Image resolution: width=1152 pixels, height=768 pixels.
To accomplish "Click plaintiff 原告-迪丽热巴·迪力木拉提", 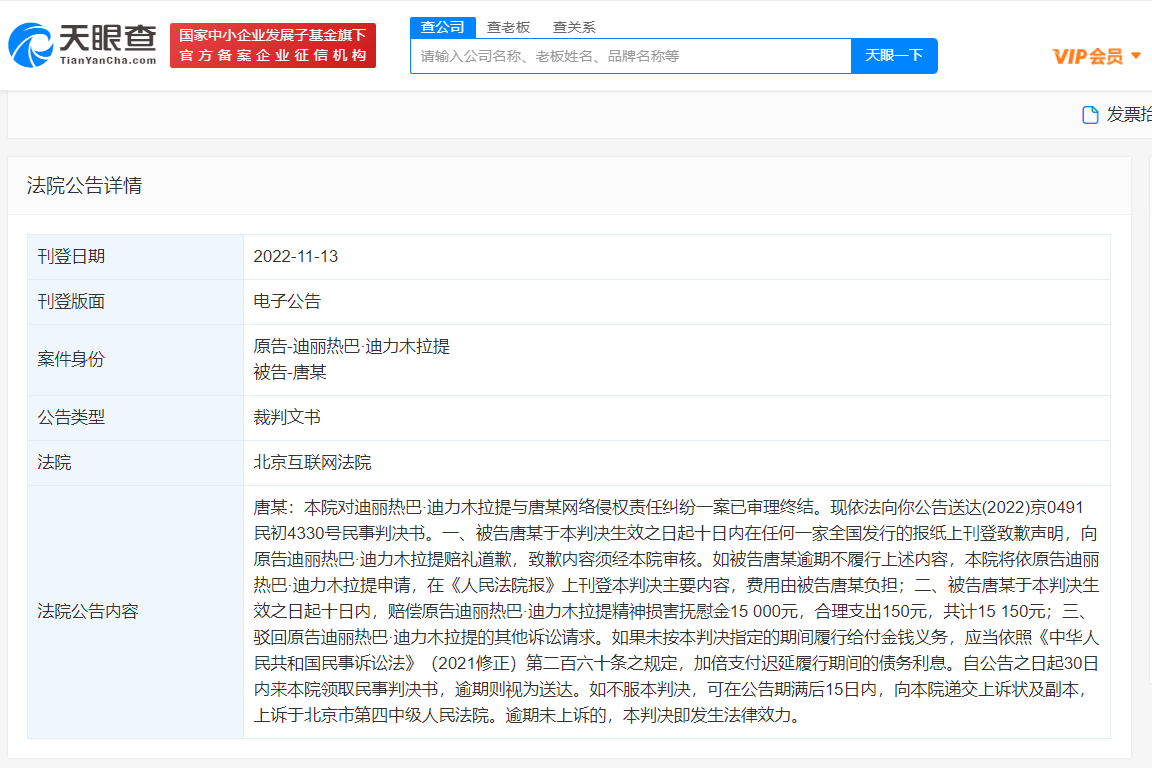I will (351, 346).
